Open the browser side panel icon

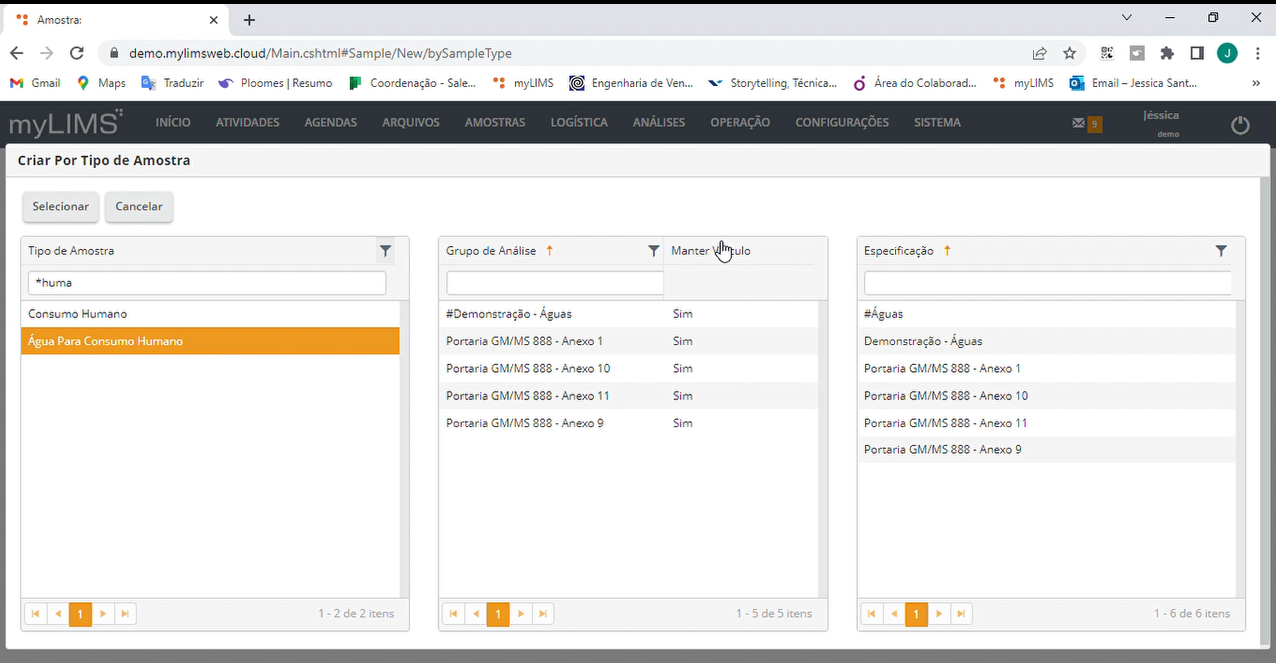tap(1197, 53)
